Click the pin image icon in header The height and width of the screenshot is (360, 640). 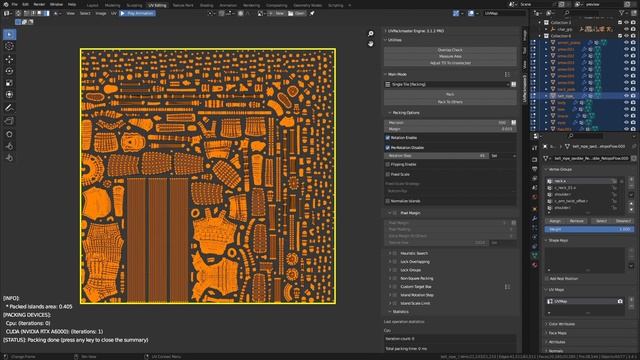pyautogui.click(x=312, y=13)
